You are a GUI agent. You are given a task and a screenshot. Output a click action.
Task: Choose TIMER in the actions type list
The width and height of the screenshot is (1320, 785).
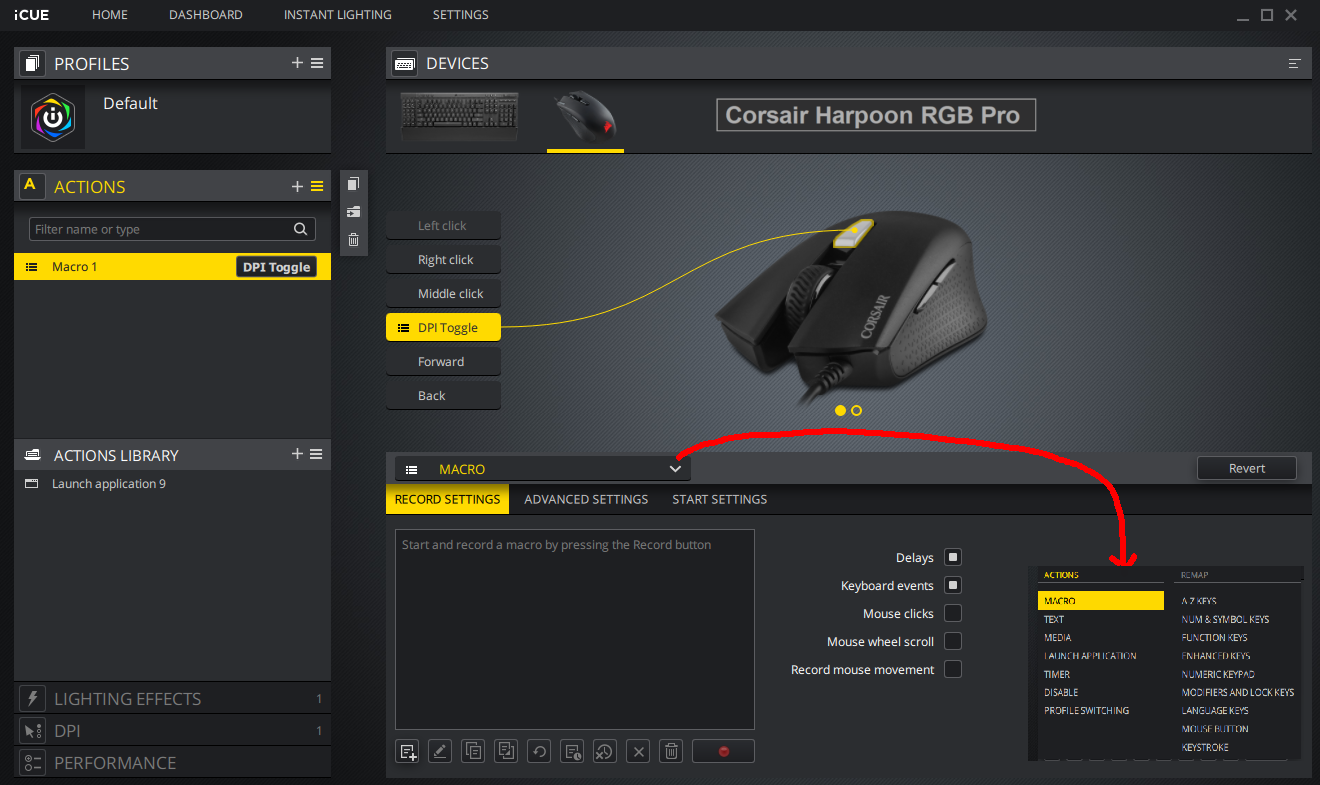coord(1057,674)
